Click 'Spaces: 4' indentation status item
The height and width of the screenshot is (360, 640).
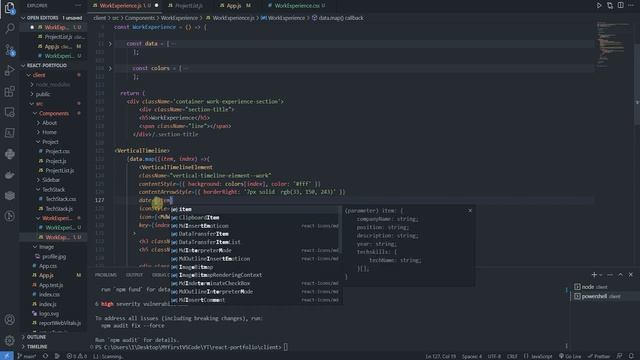pos(471,356)
